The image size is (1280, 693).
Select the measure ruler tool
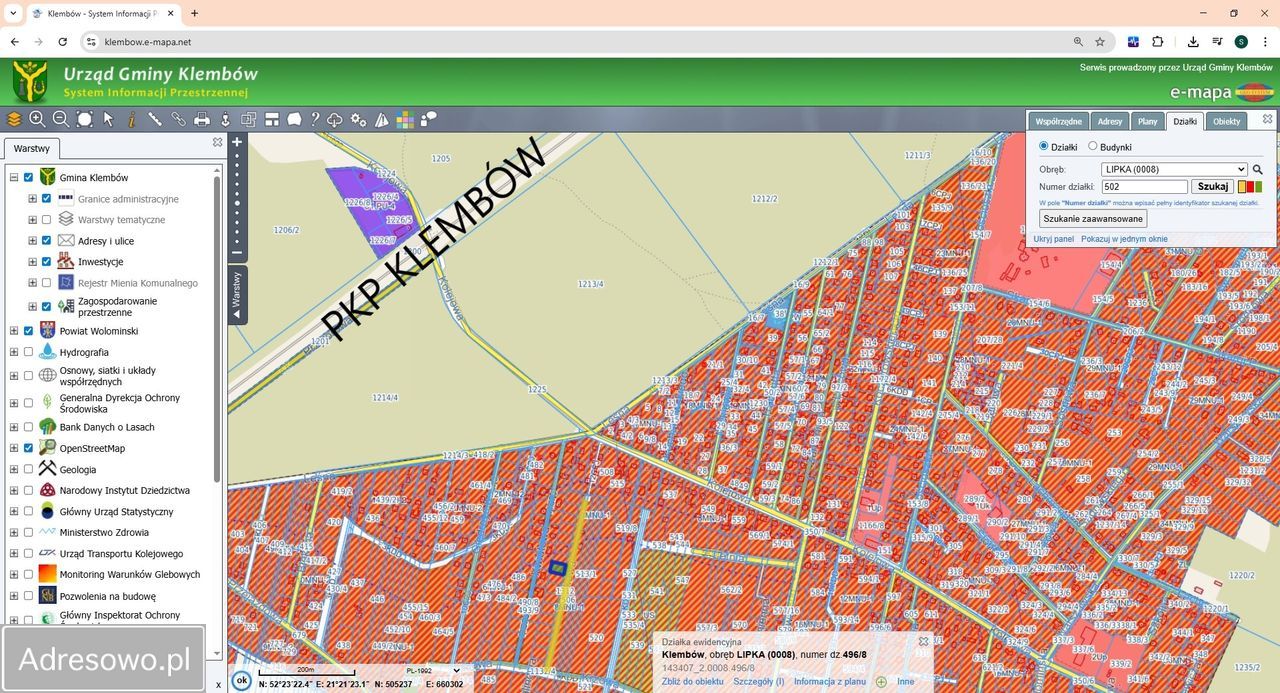point(155,119)
